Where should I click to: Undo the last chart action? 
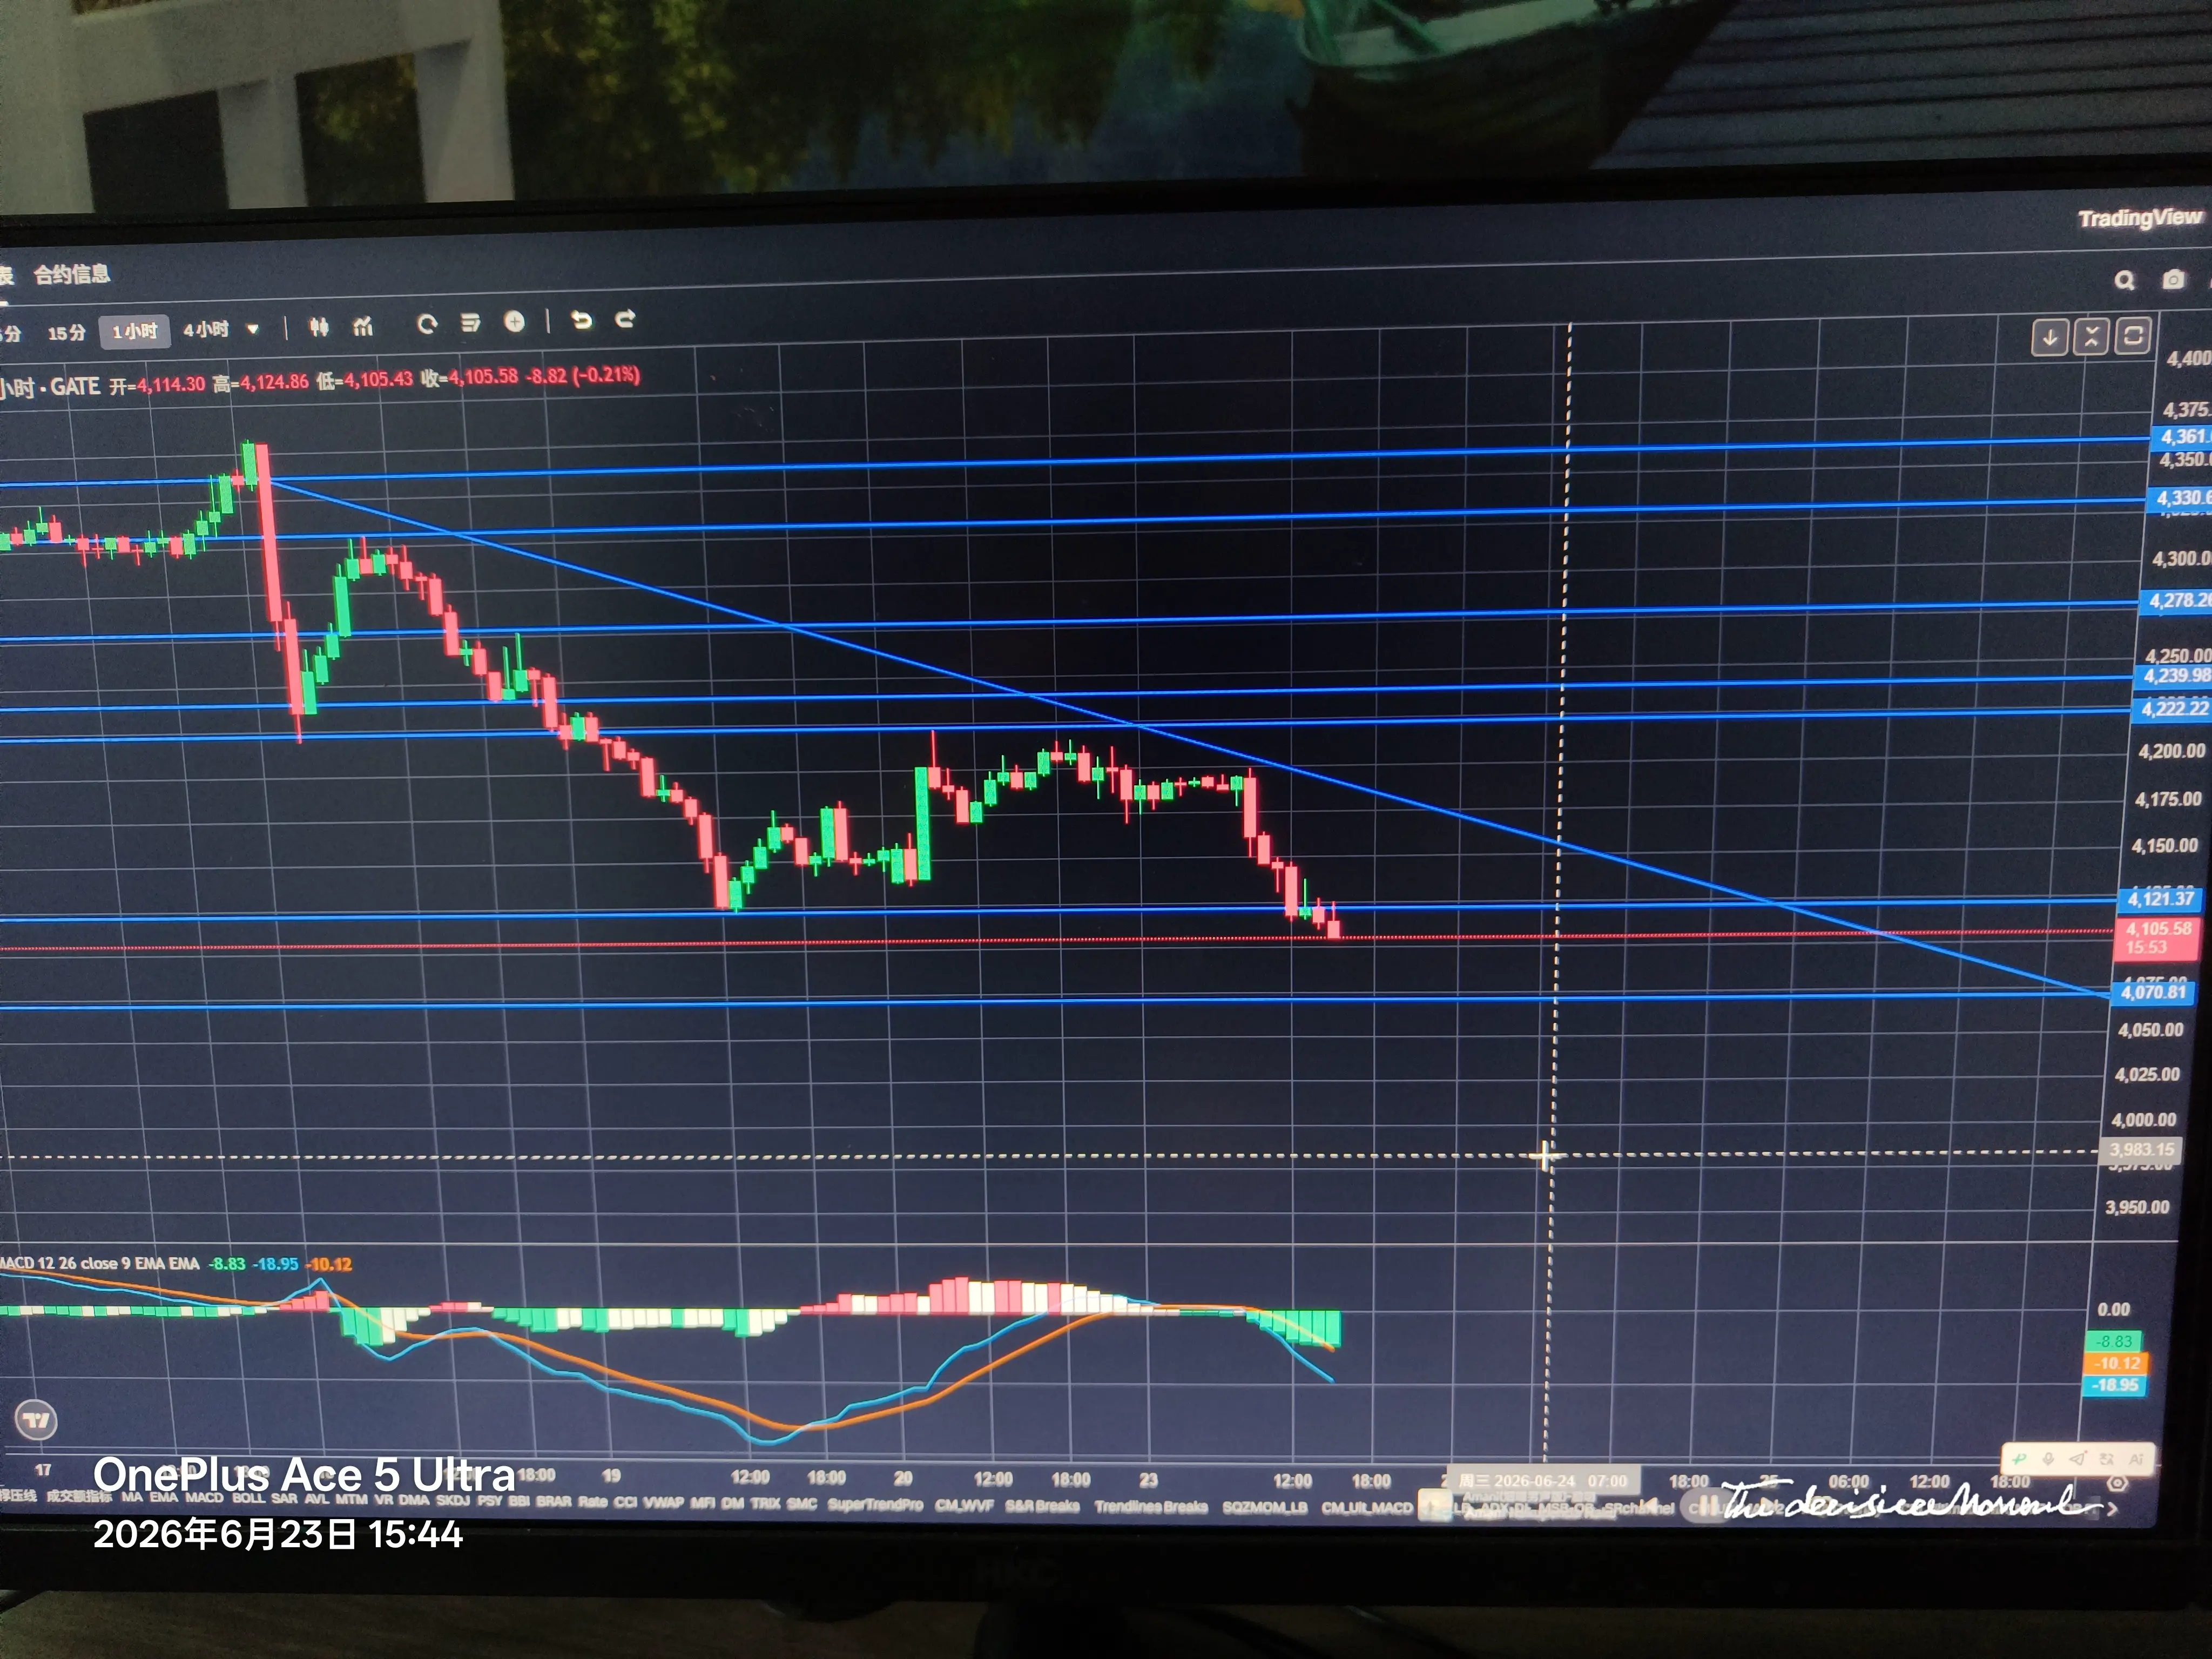click(x=581, y=320)
